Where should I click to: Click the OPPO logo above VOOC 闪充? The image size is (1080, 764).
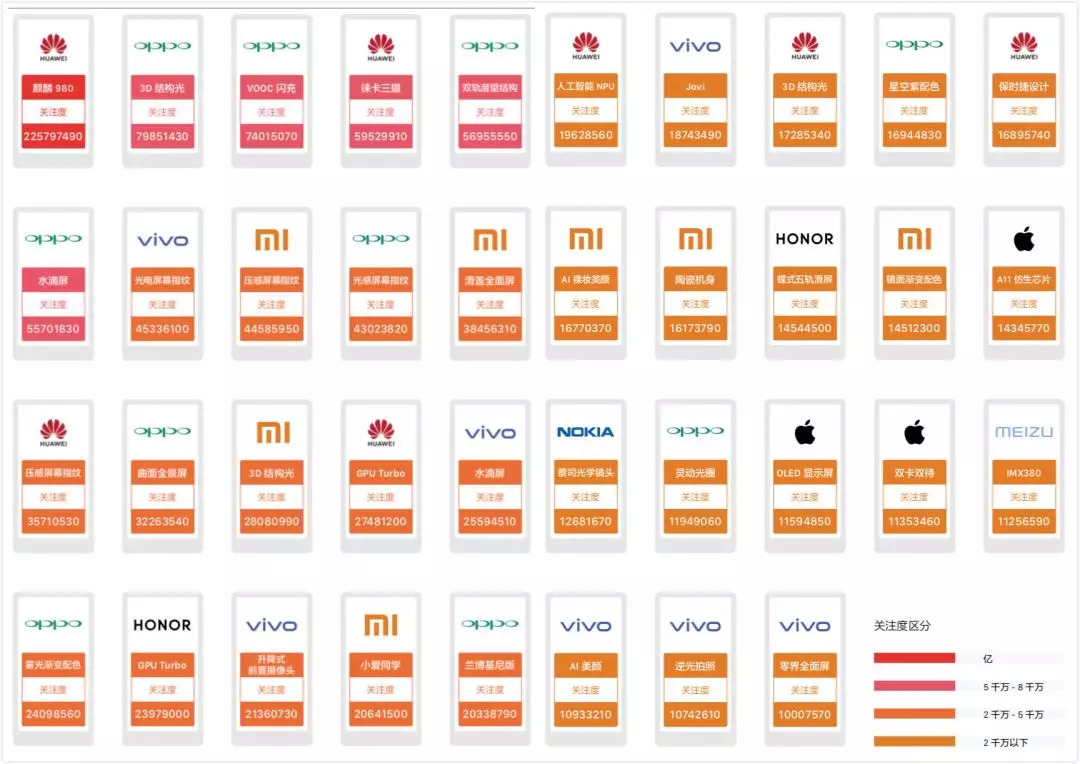[271, 46]
